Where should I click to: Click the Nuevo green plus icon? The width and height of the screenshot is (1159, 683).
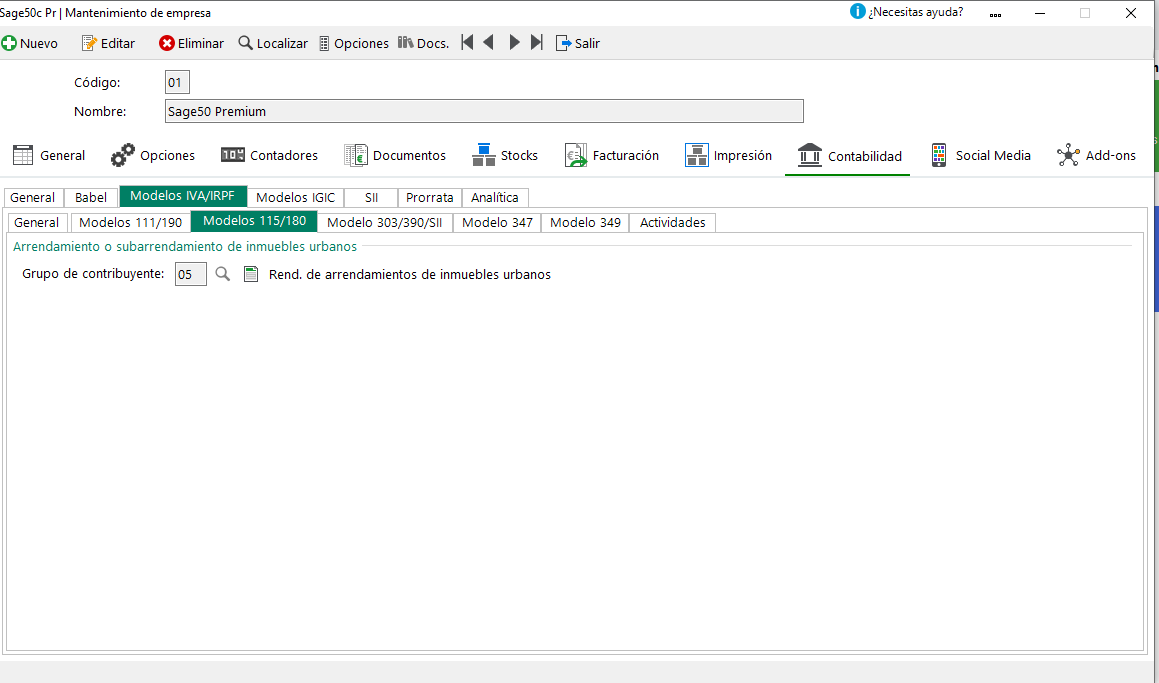click(x=9, y=44)
